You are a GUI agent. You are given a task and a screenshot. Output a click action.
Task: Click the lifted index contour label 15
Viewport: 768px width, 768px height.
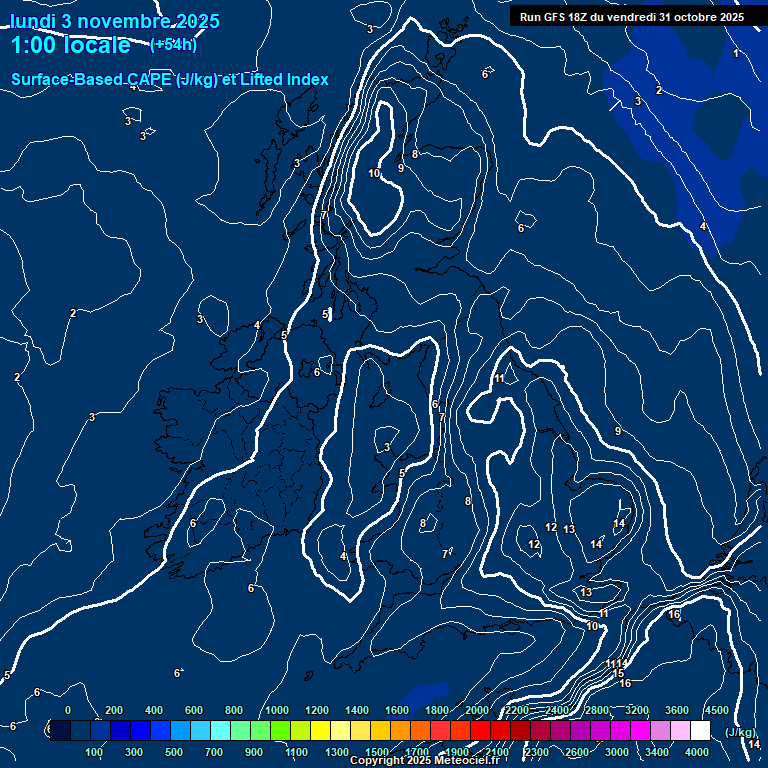coord(618,674)
